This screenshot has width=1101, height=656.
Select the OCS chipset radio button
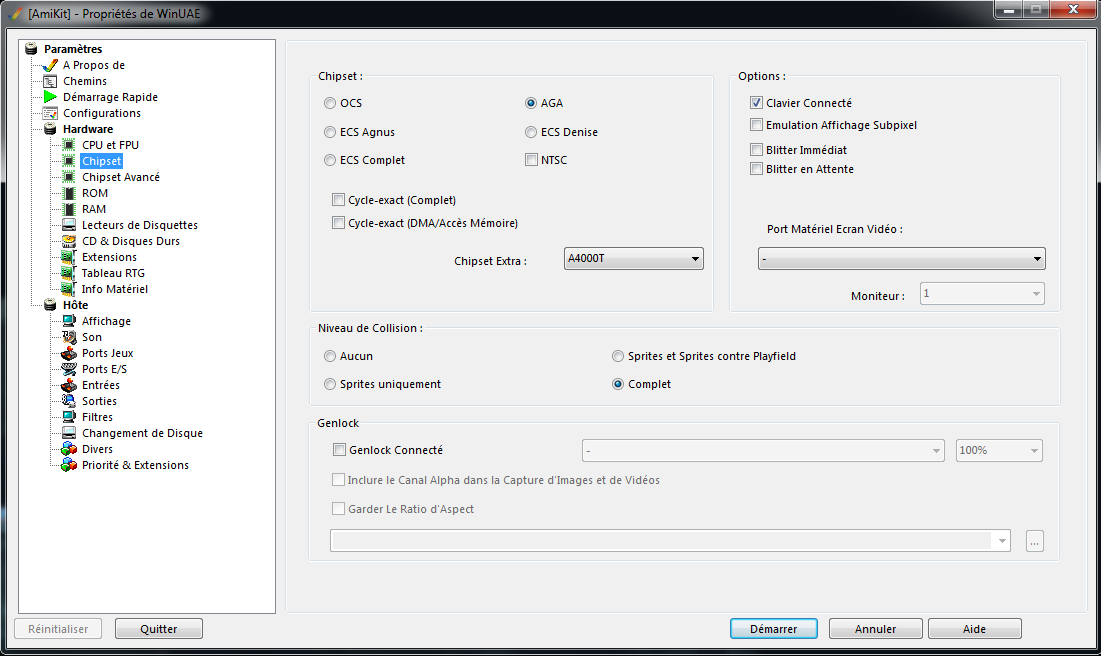pyautogui.click(x=330, y=103)
